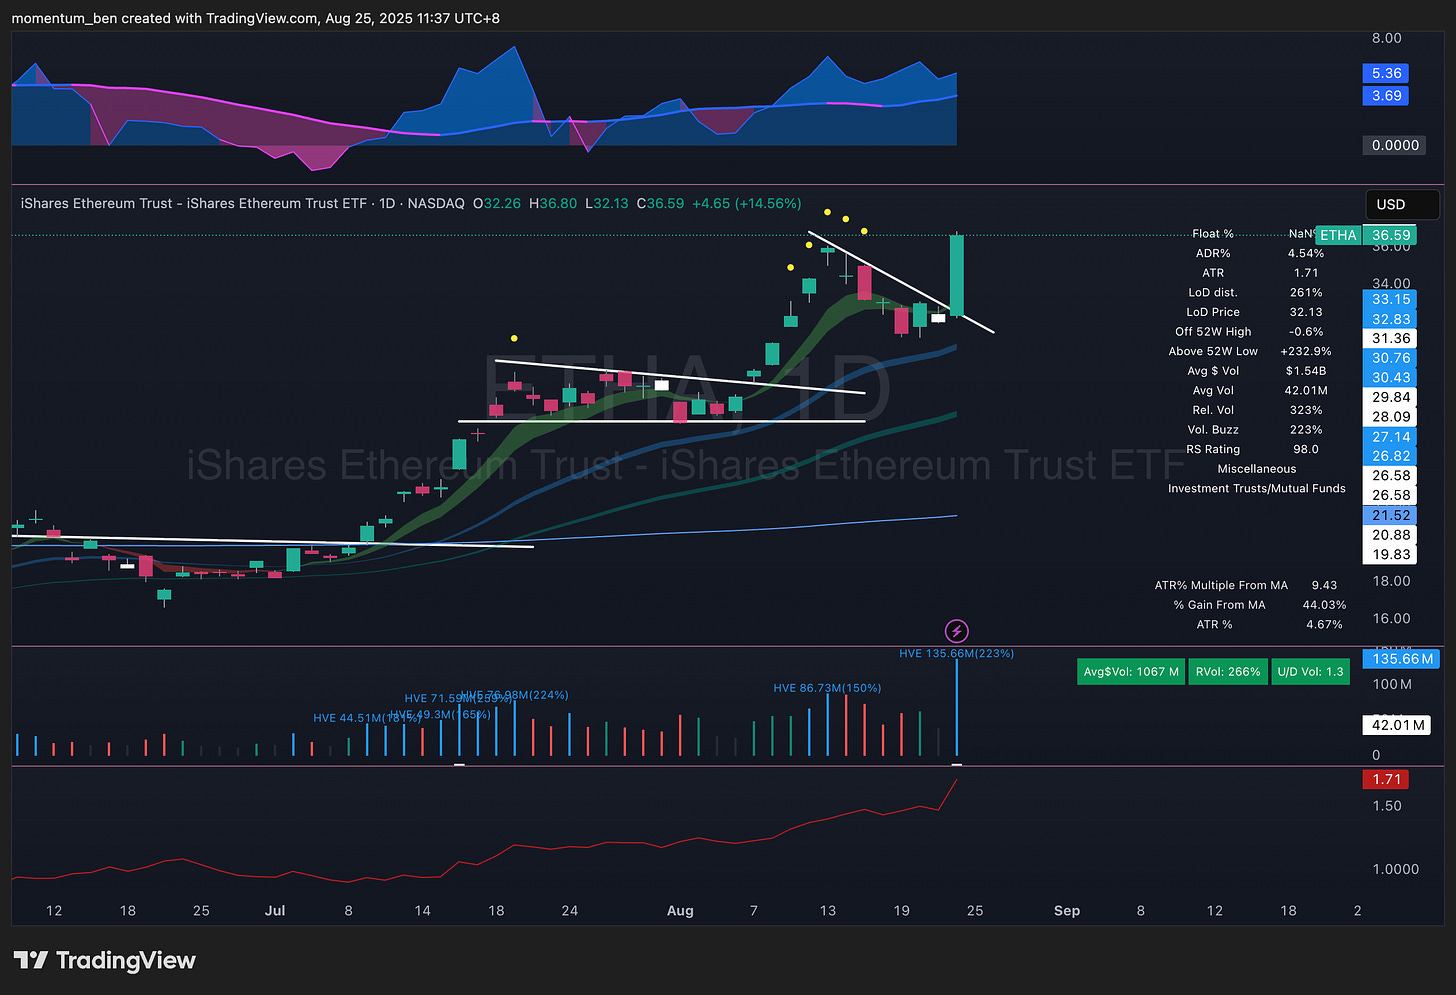Viewport: 1456px width, 995px height.
Task: Click the Investment Trusts/Mutual Funds industry label
Action: tap(1257, 489)
